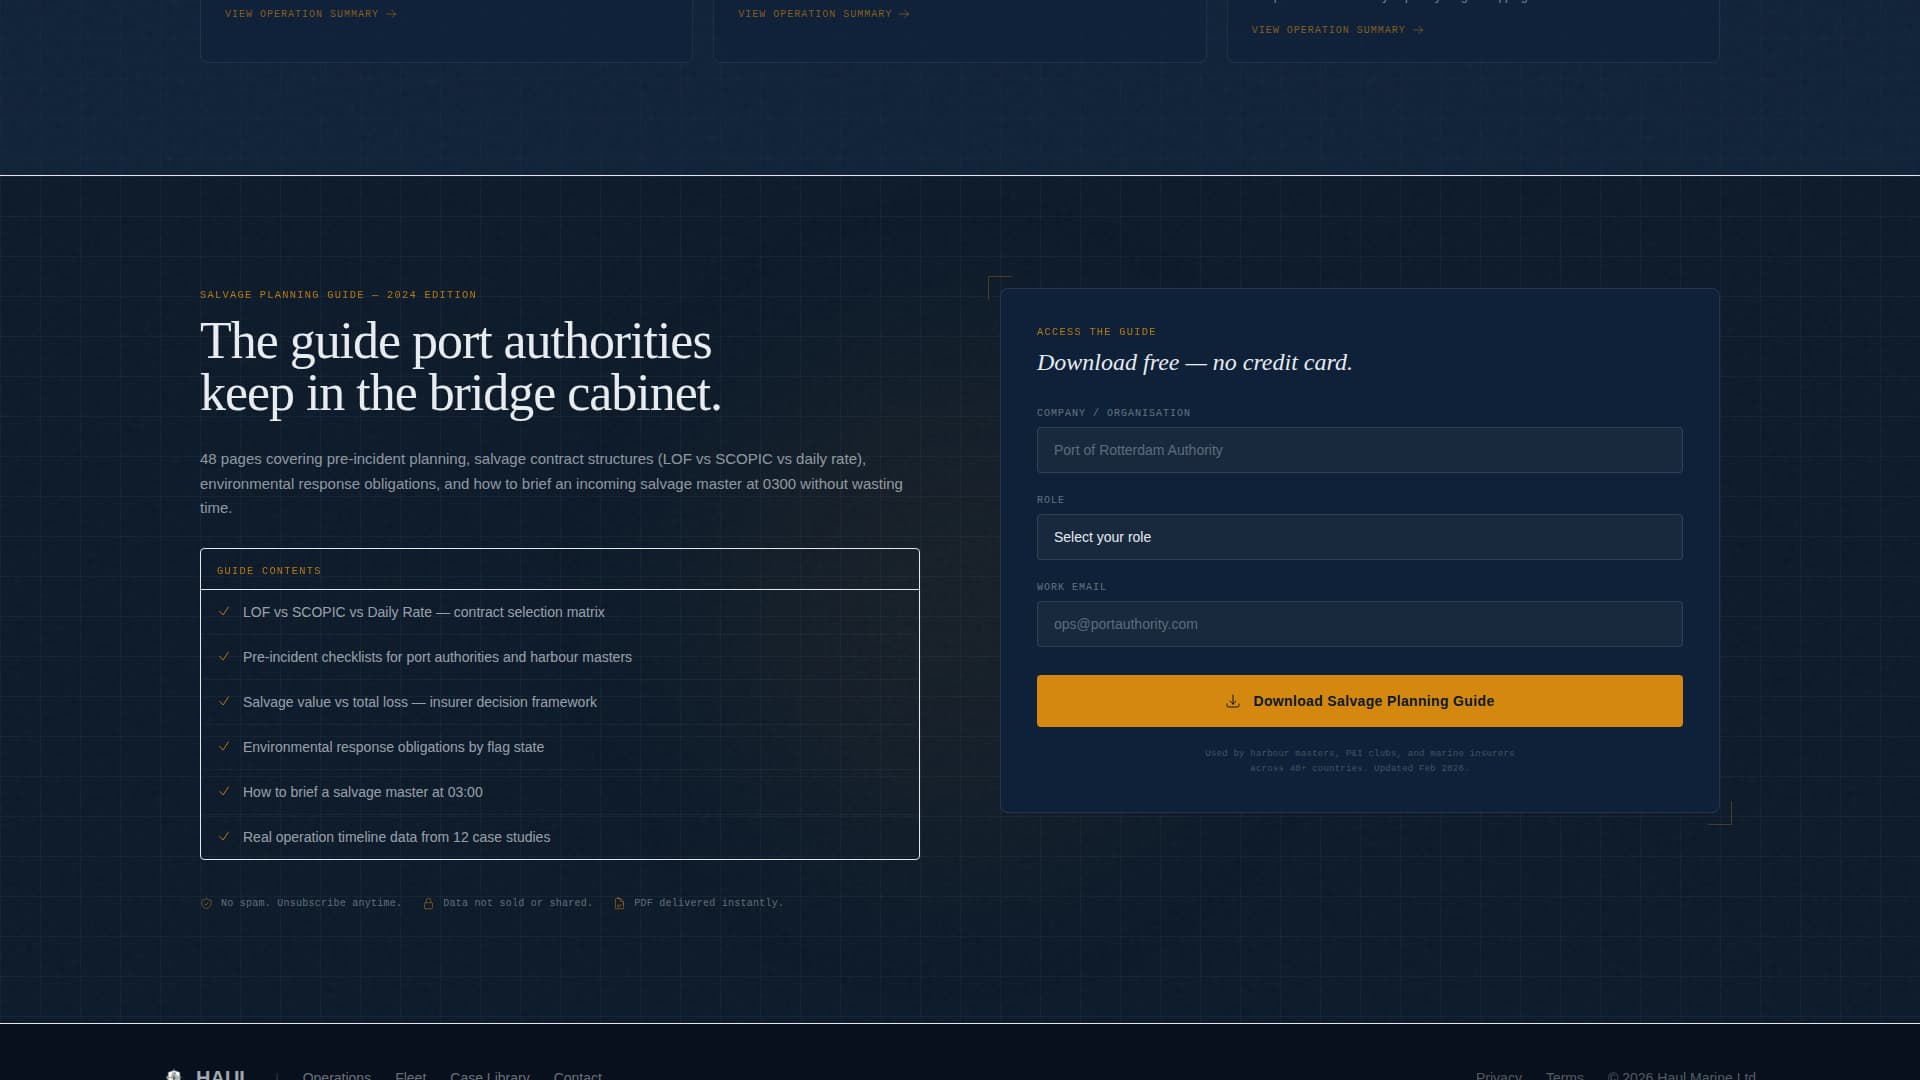Click the checkmark beside 'How to brief a salvage master'

pyautogui.click(x=223, y=791)
